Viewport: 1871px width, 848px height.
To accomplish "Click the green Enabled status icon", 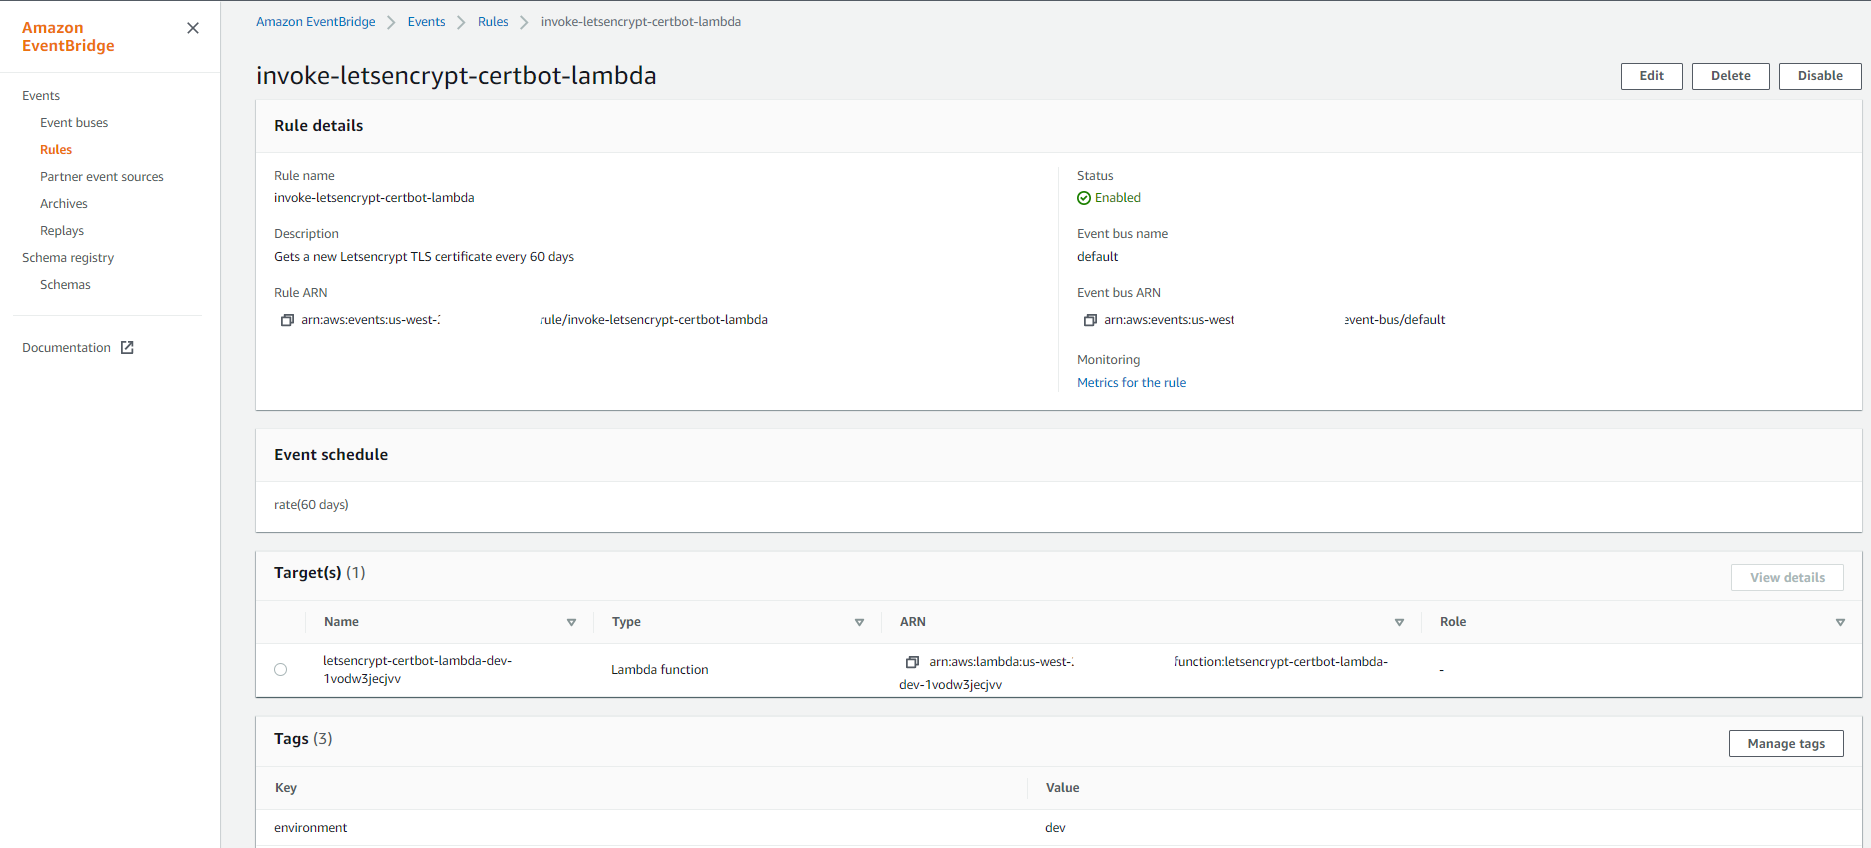I will (x=1084, y=198).
